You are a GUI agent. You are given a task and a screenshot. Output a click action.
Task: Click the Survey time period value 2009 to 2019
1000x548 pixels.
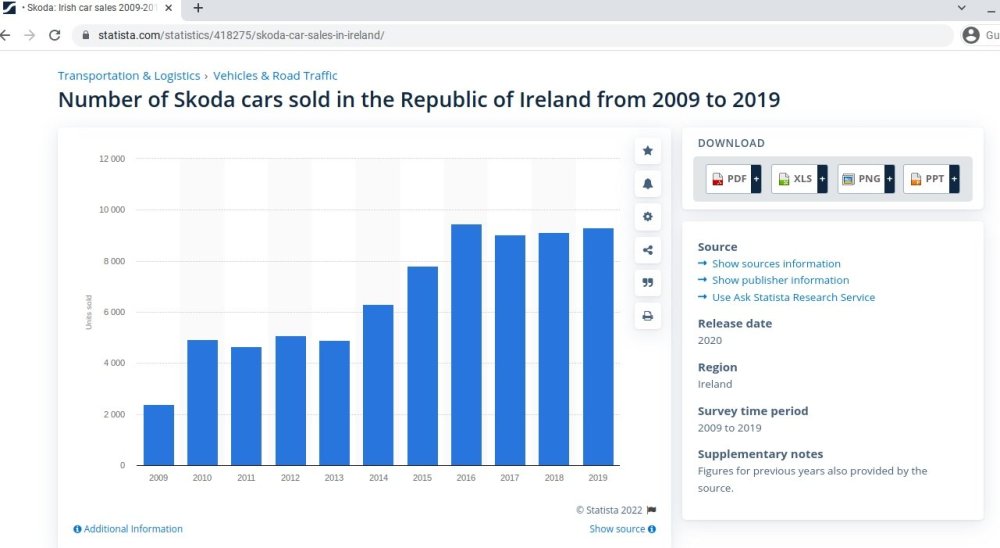[730, 428]
